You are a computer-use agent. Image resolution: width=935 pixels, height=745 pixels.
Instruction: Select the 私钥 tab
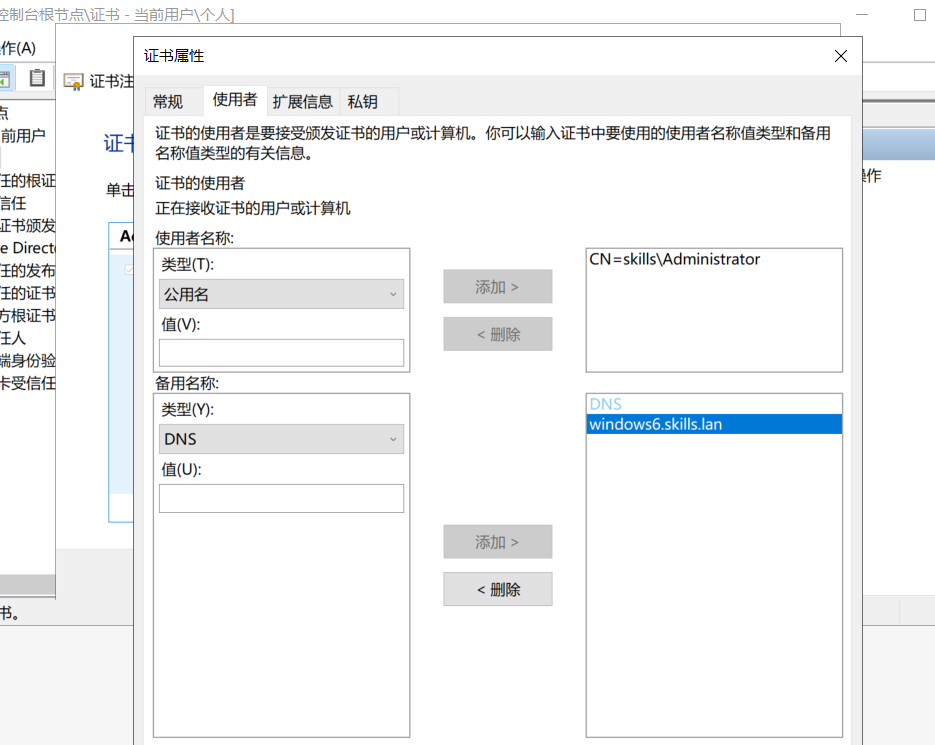pos(362,101)
